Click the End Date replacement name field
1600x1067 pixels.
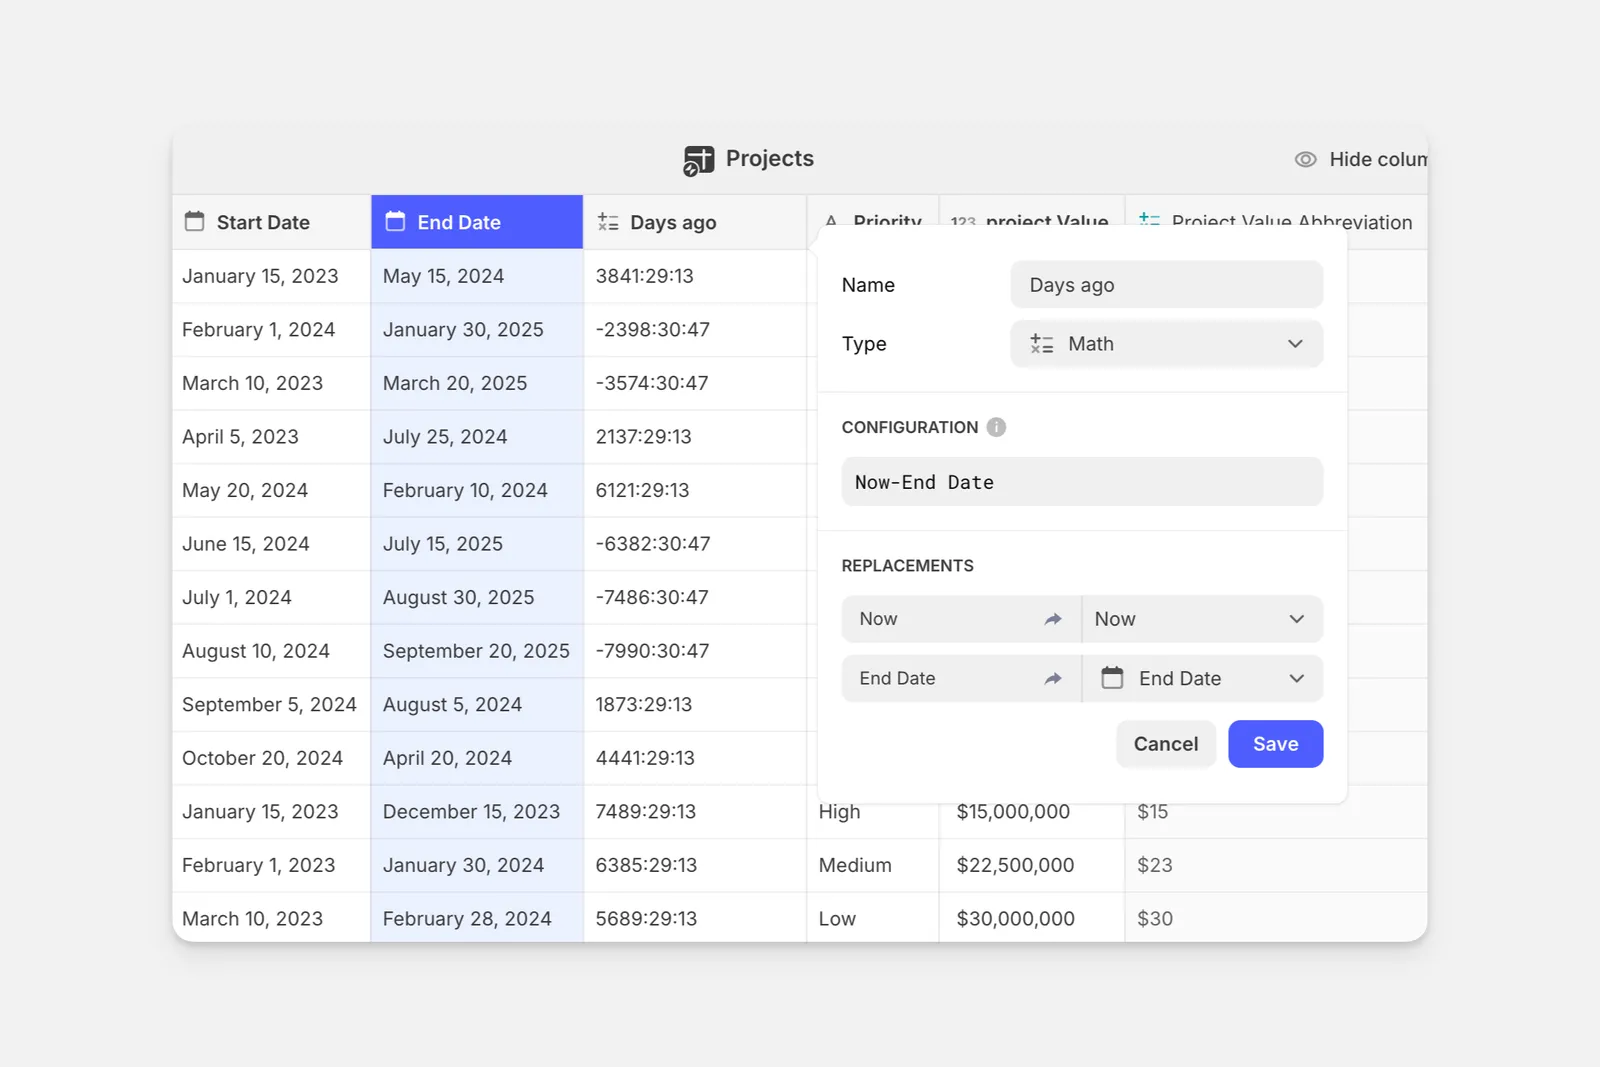point(961,678)
